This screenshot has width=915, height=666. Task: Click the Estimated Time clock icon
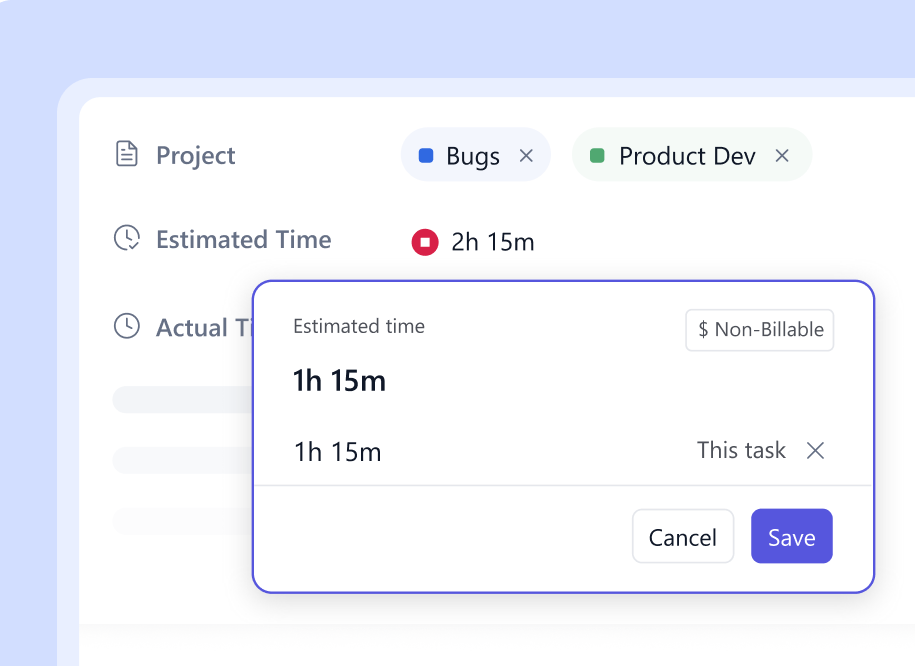(127, 239)
